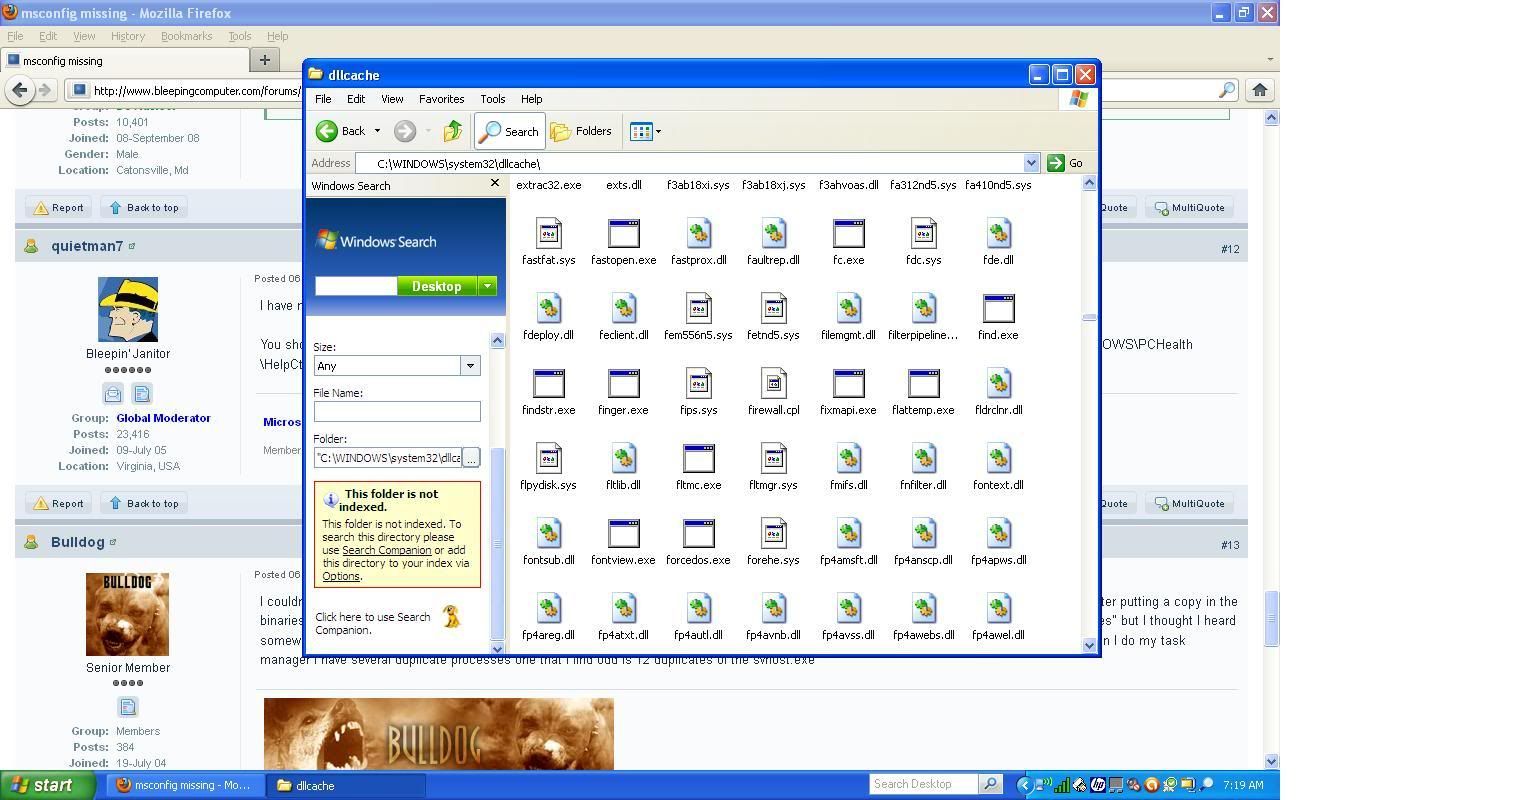The height and width of the screenshot is (800, 1536).
Task: Open the Desktop search scope dropdown arrow
Action: click(488, 286)
